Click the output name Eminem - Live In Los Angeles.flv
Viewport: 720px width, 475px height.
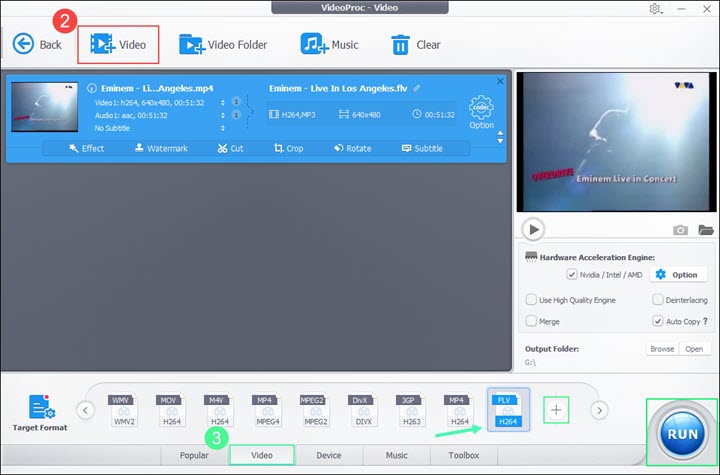click(x=338, y=88)
